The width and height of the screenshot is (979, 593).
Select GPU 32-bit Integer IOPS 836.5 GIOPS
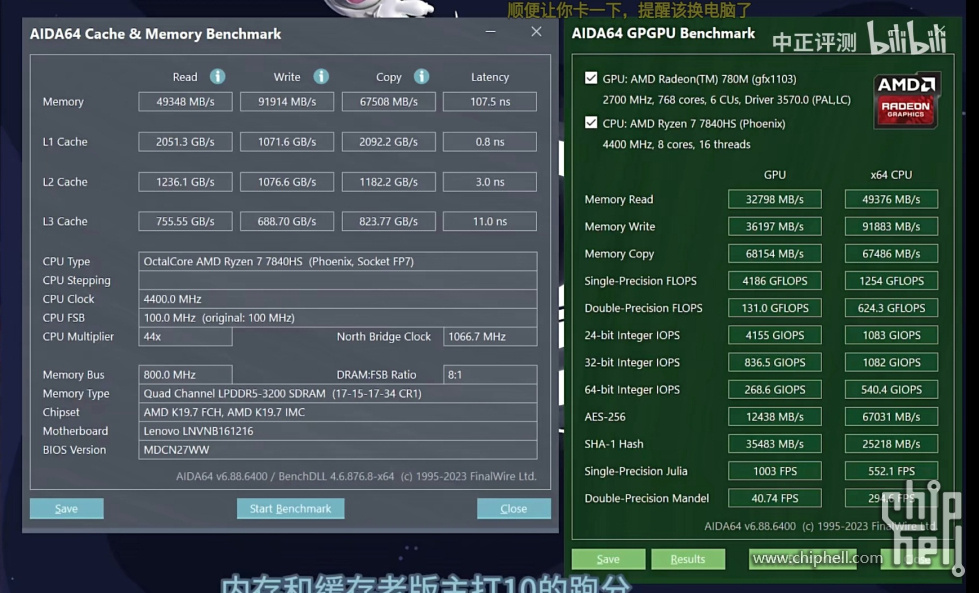click(x=775, y=362)
